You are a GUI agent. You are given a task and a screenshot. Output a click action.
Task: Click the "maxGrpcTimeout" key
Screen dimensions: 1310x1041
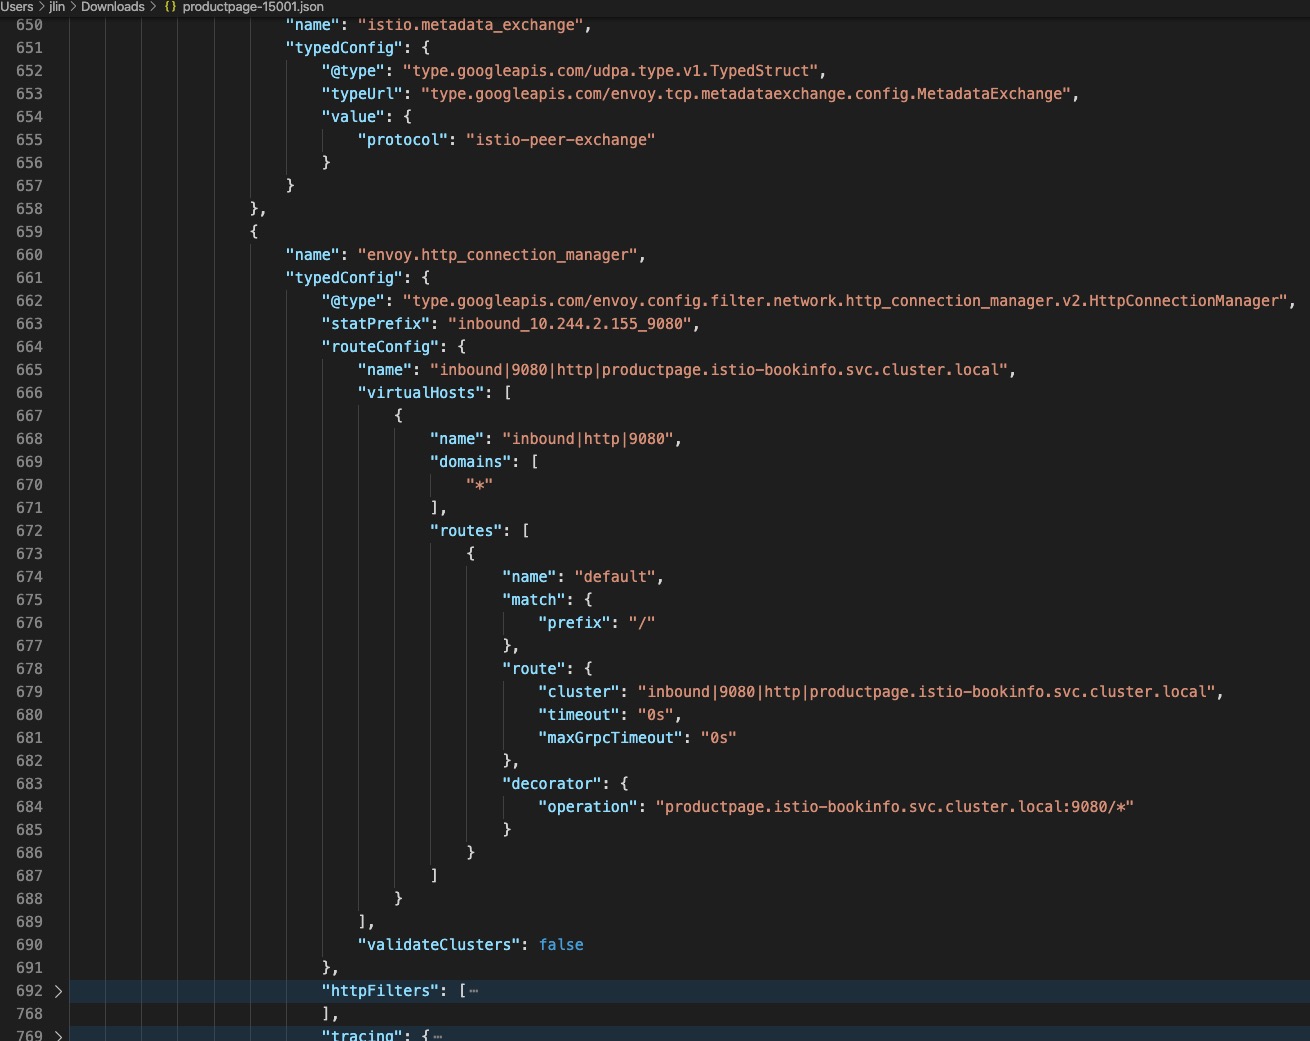(610, 738)
